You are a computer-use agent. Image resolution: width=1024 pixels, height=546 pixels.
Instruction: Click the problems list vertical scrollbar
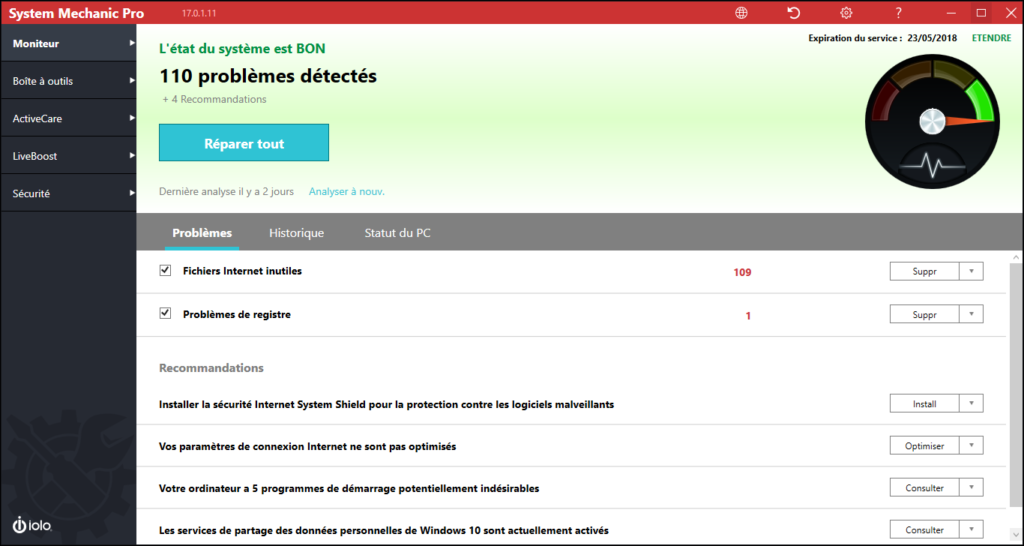(1015, 385)
